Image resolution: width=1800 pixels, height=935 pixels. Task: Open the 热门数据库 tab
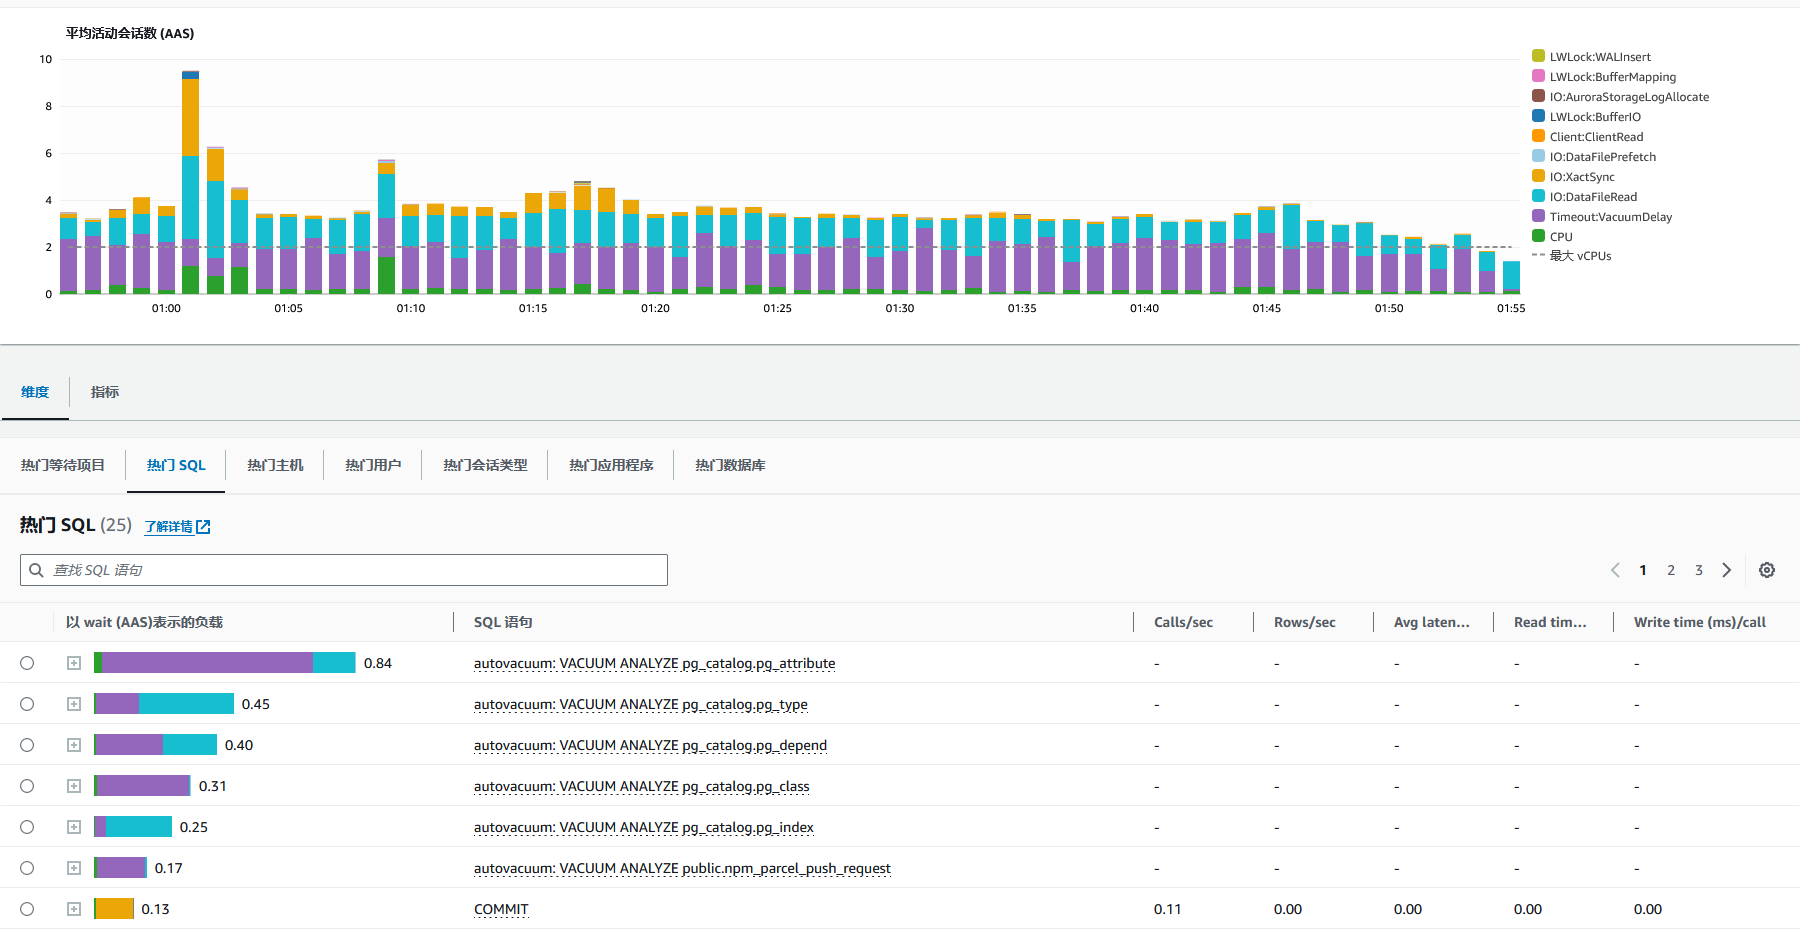730,465
